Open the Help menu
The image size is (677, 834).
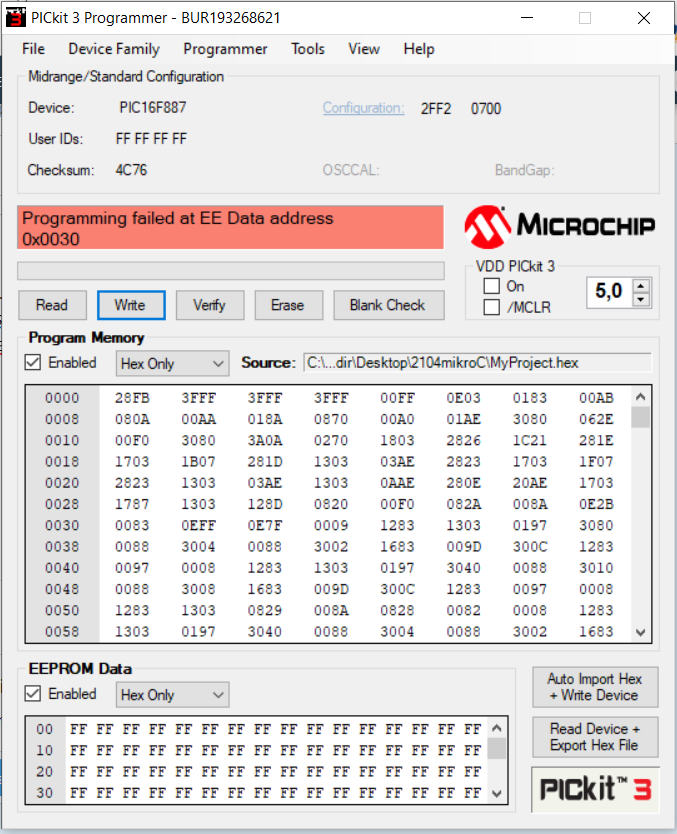(419, 49)
